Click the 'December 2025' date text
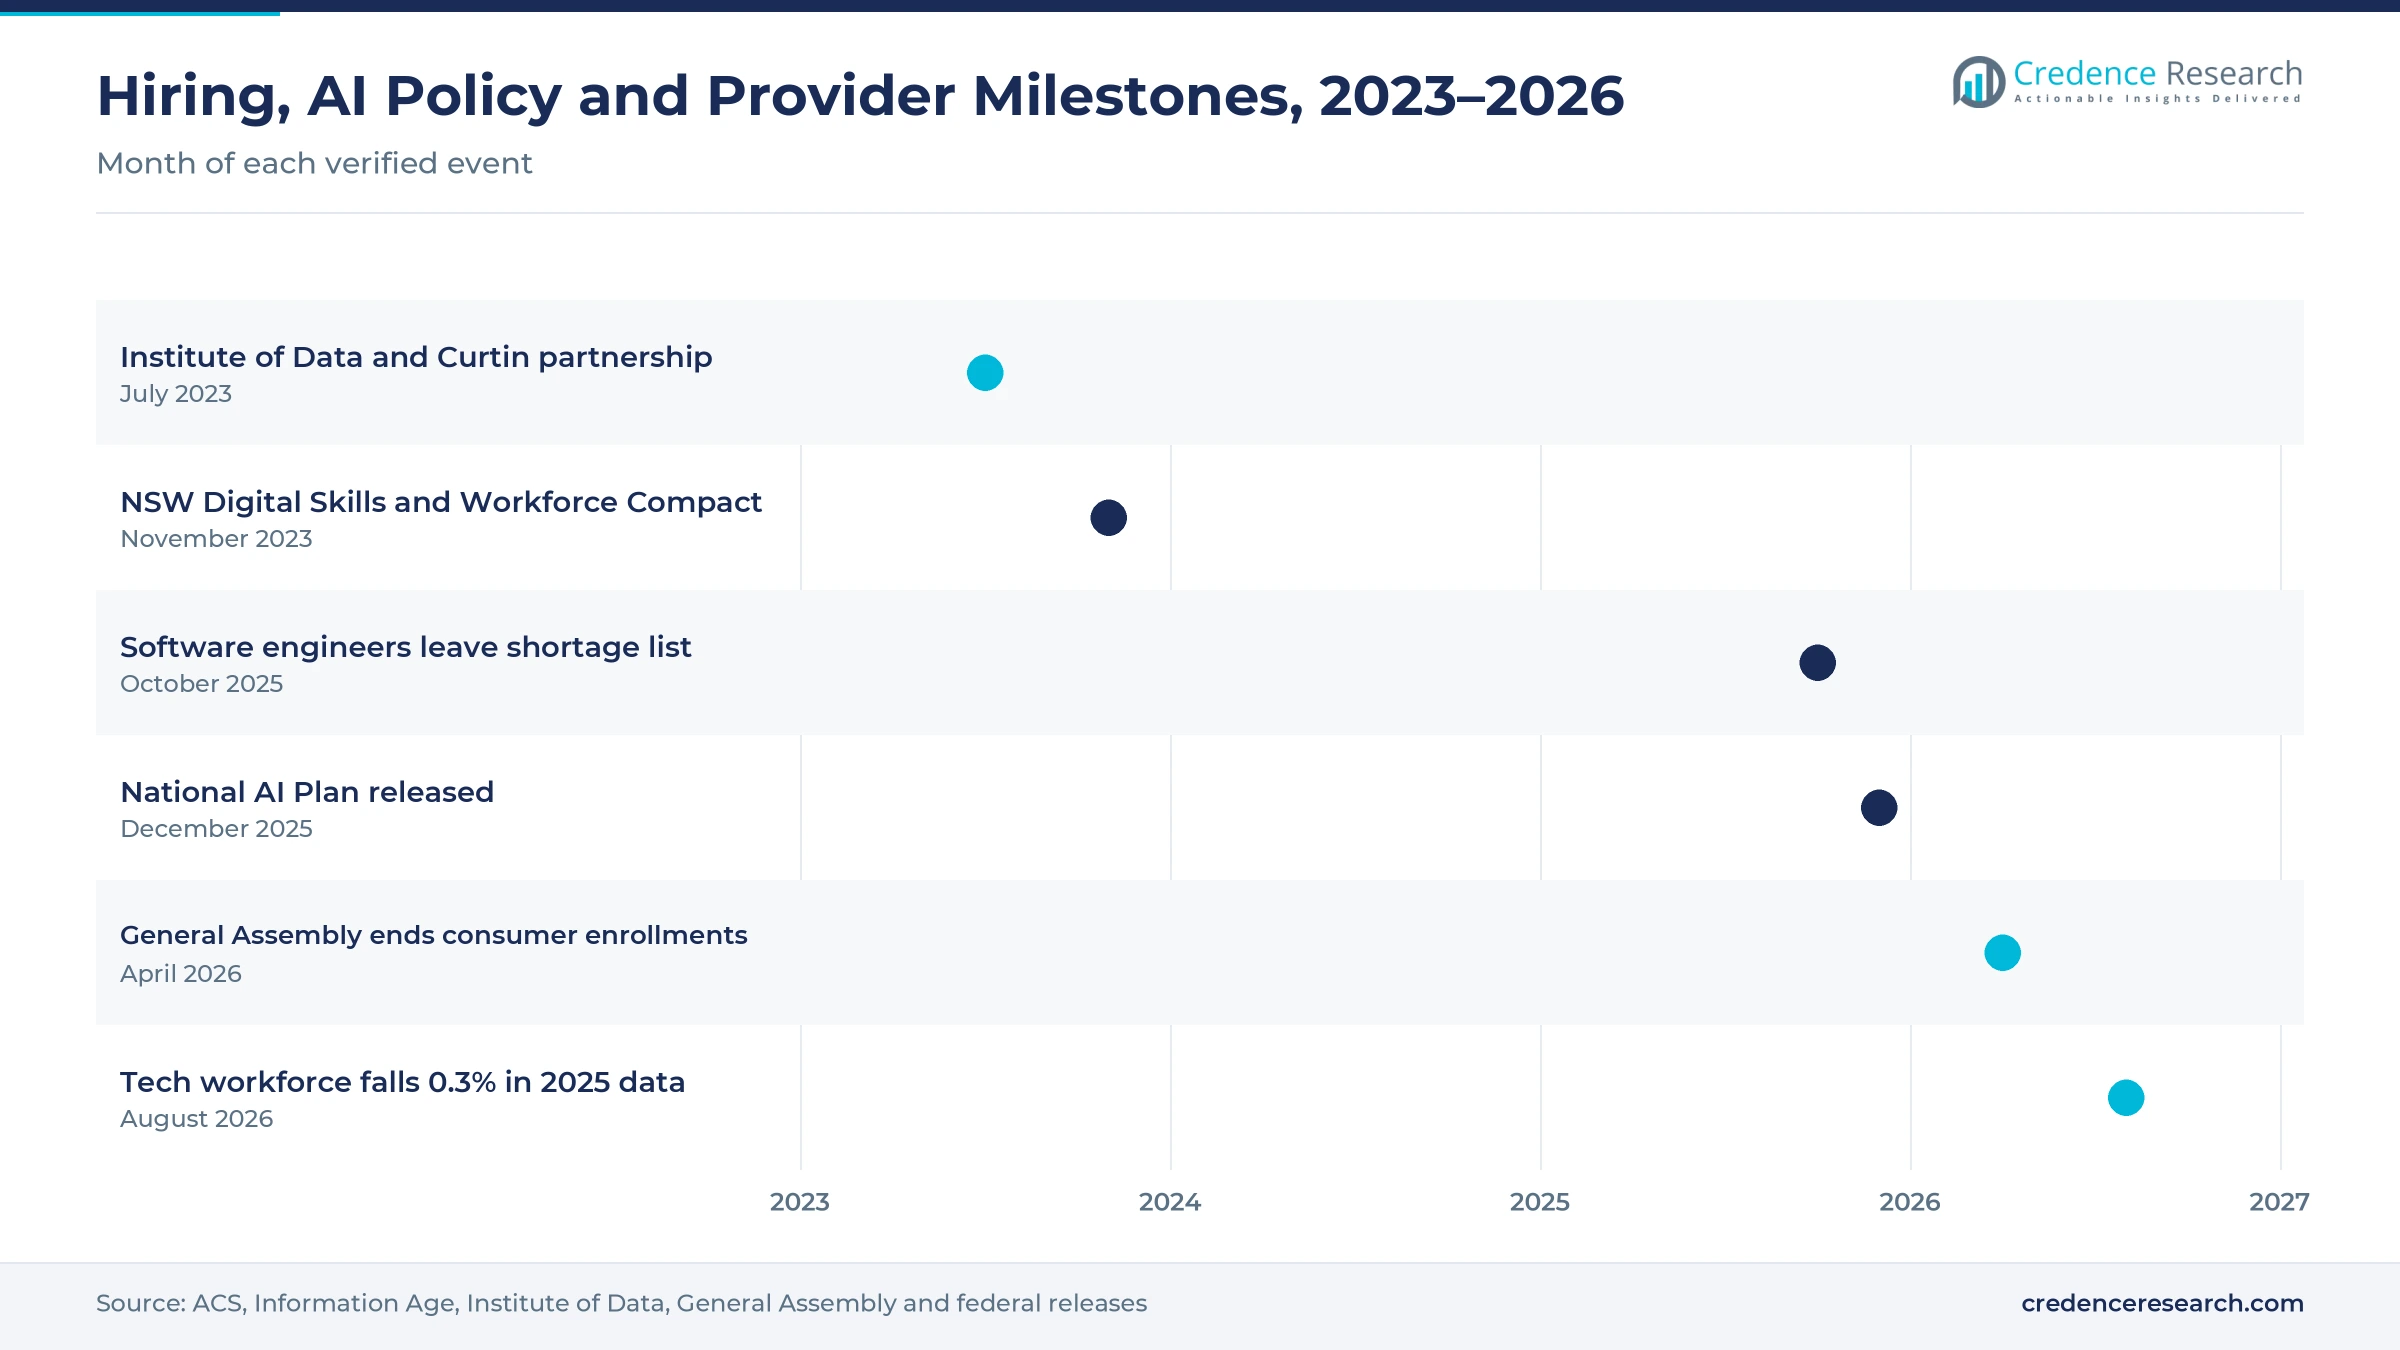Viewport: 2400px width, 1350px height. click(216, 829)
